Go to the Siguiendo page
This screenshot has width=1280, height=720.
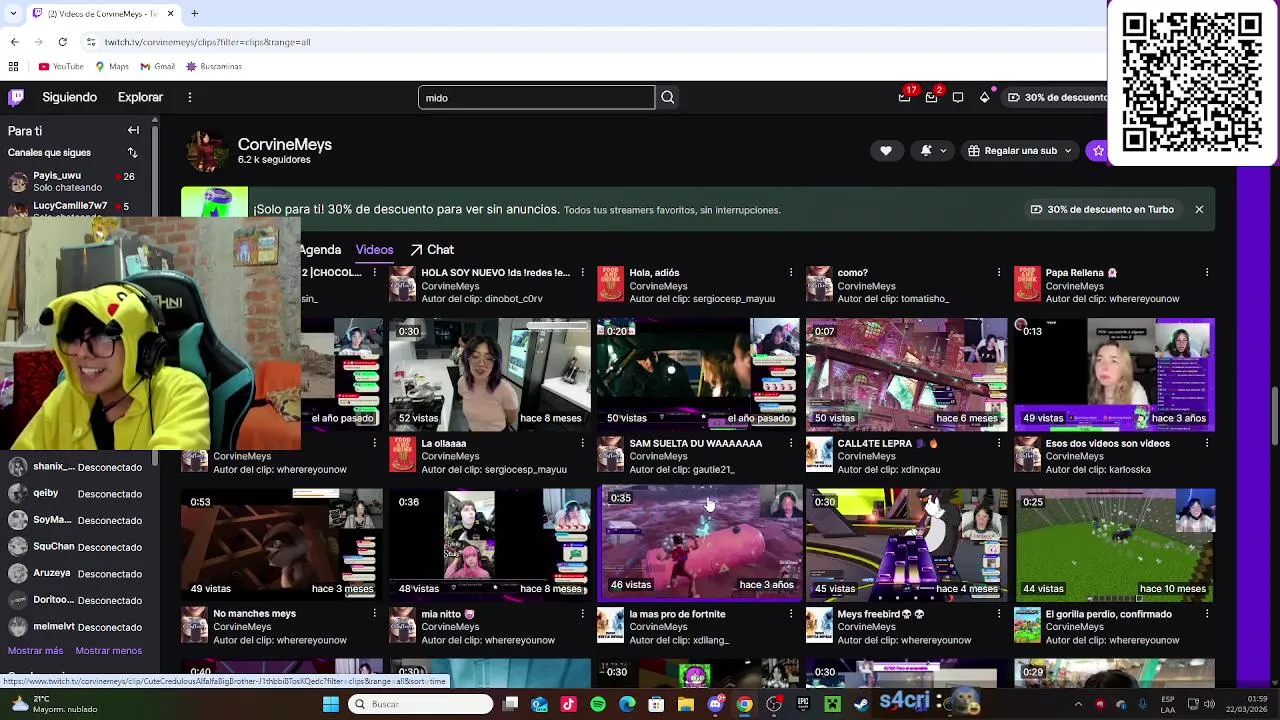coord(69,97)
